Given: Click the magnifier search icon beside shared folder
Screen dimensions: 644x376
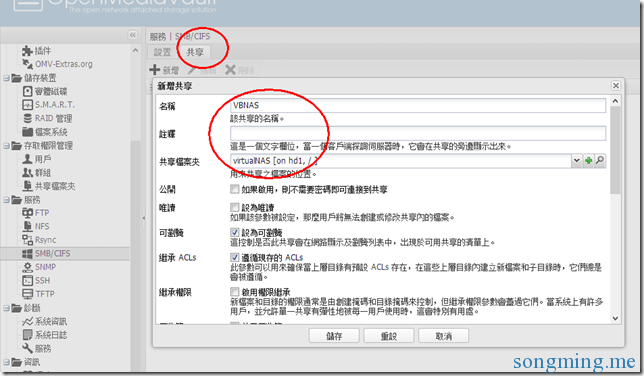Looking at the screenshot, I should [x=600, y=160].
